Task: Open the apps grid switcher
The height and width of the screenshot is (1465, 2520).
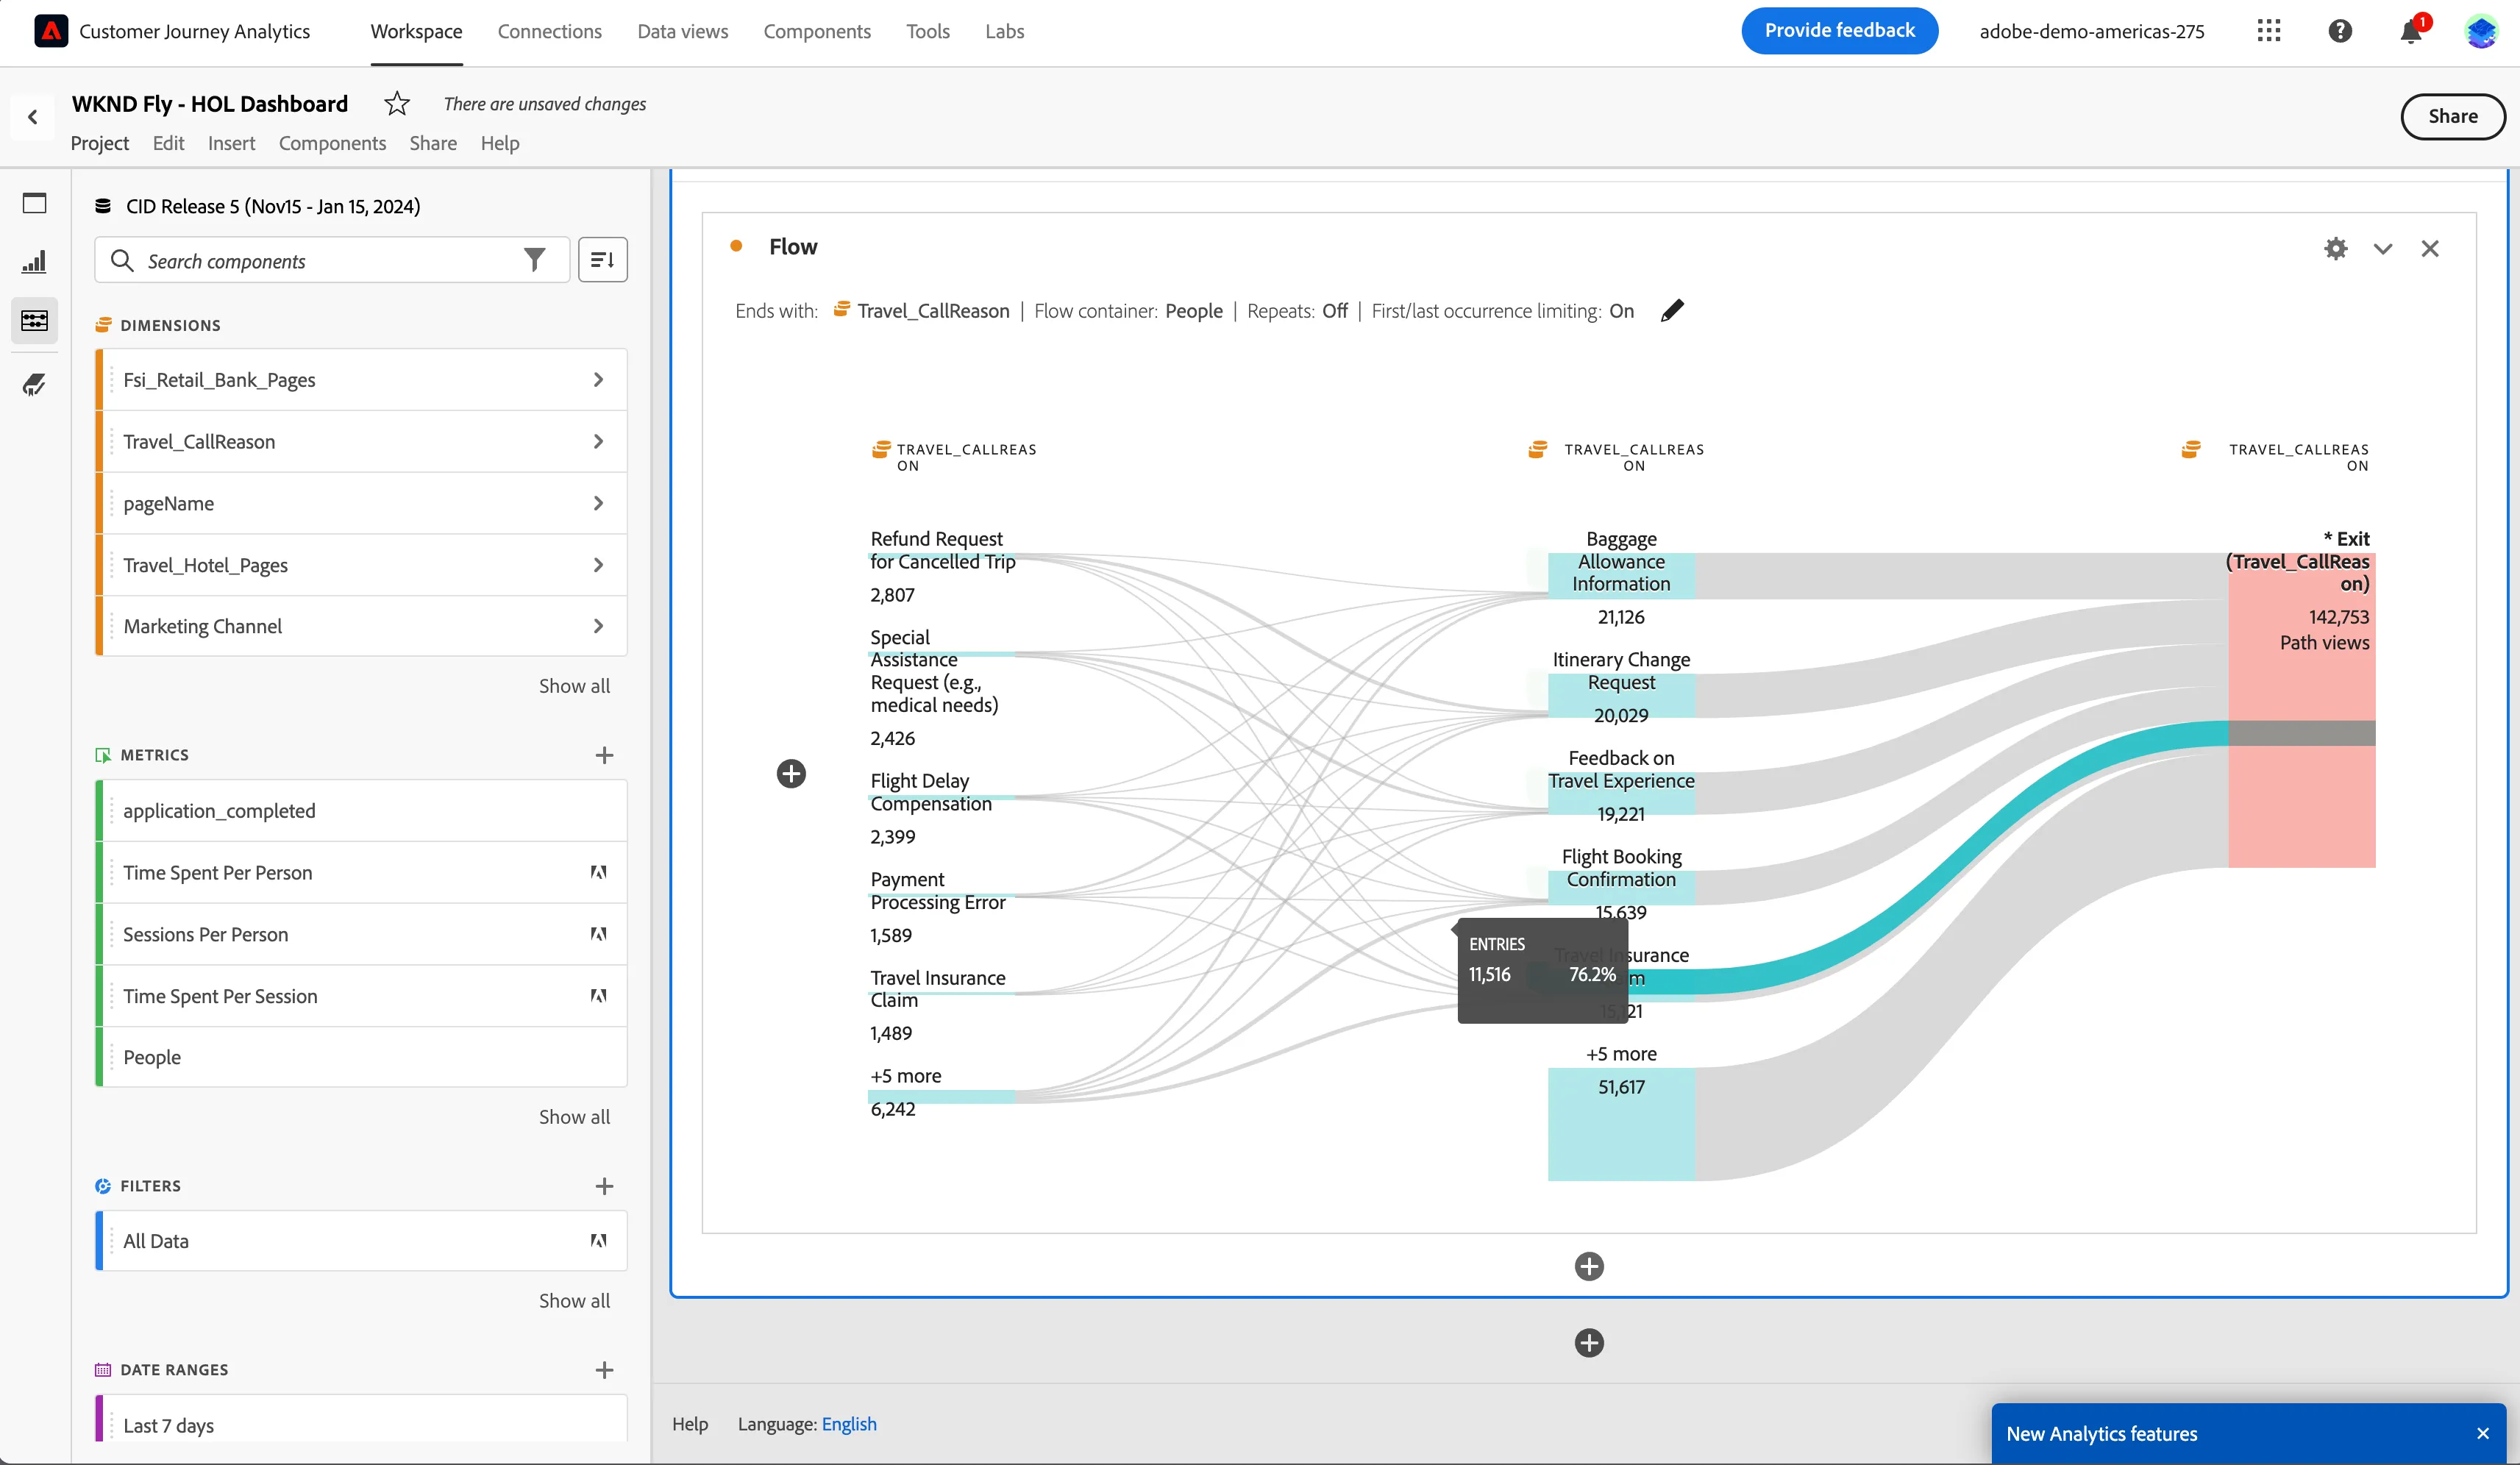Action: pos(2268,31)
